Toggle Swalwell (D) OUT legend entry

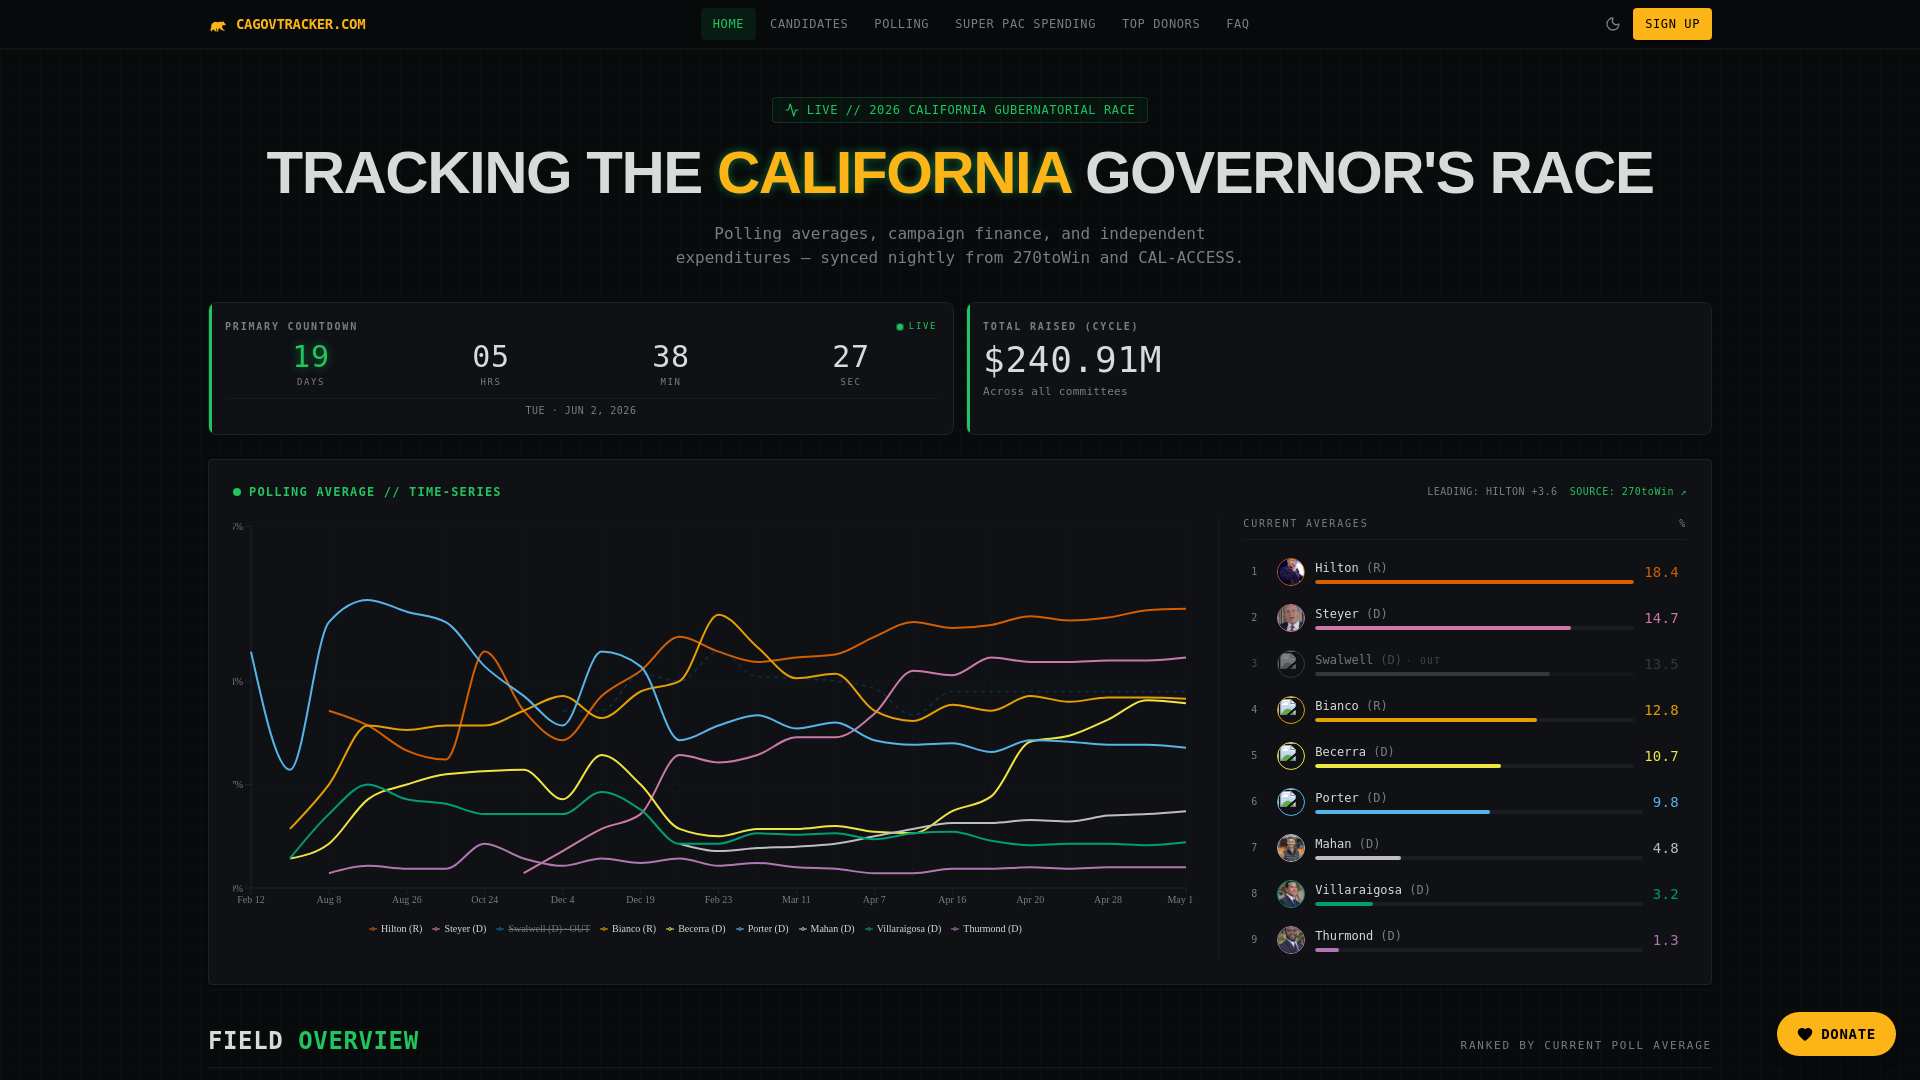543,929
